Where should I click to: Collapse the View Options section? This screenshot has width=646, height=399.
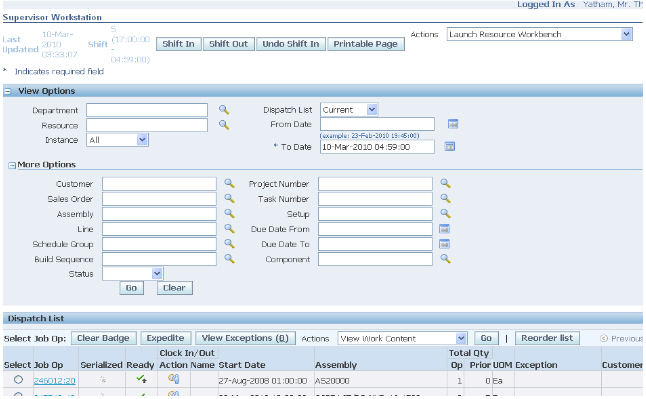point(8,91)
